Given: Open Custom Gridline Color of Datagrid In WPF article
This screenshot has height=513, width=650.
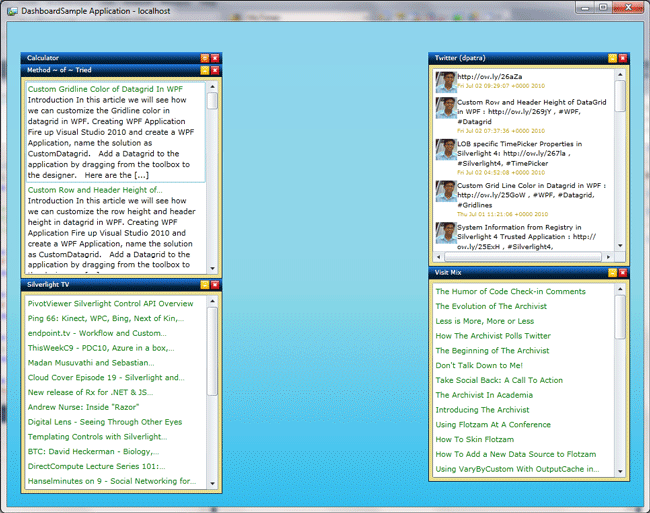Looking at the screenshot, I should [x=105, y=89].
